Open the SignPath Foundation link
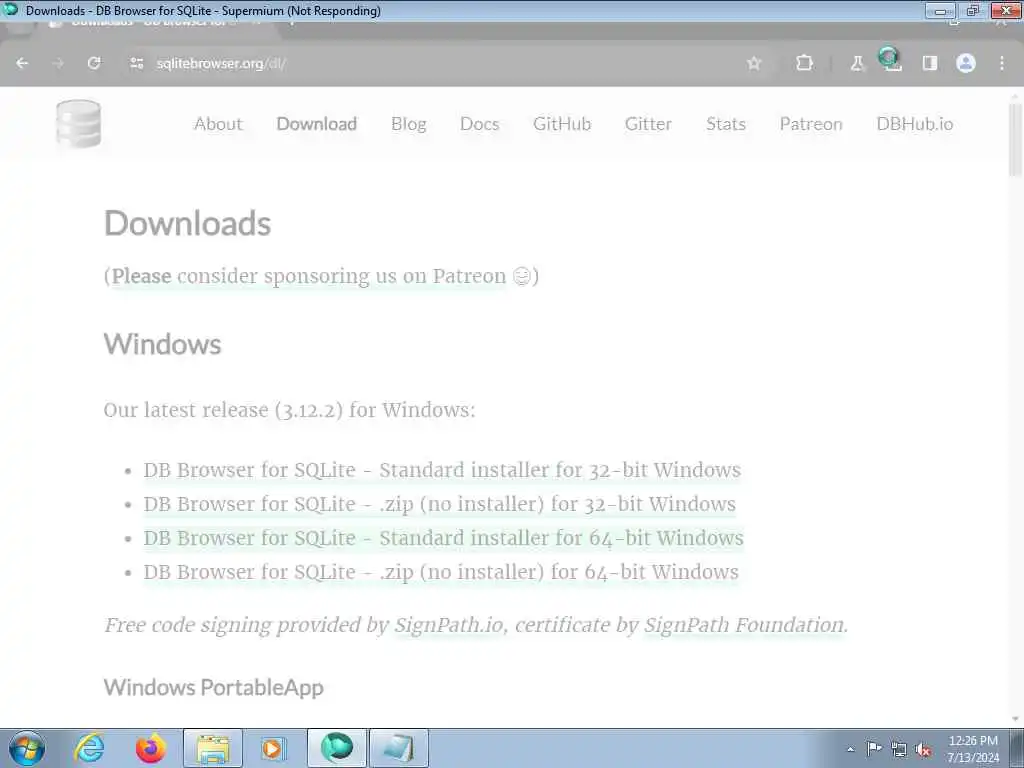 coord(744,625)
